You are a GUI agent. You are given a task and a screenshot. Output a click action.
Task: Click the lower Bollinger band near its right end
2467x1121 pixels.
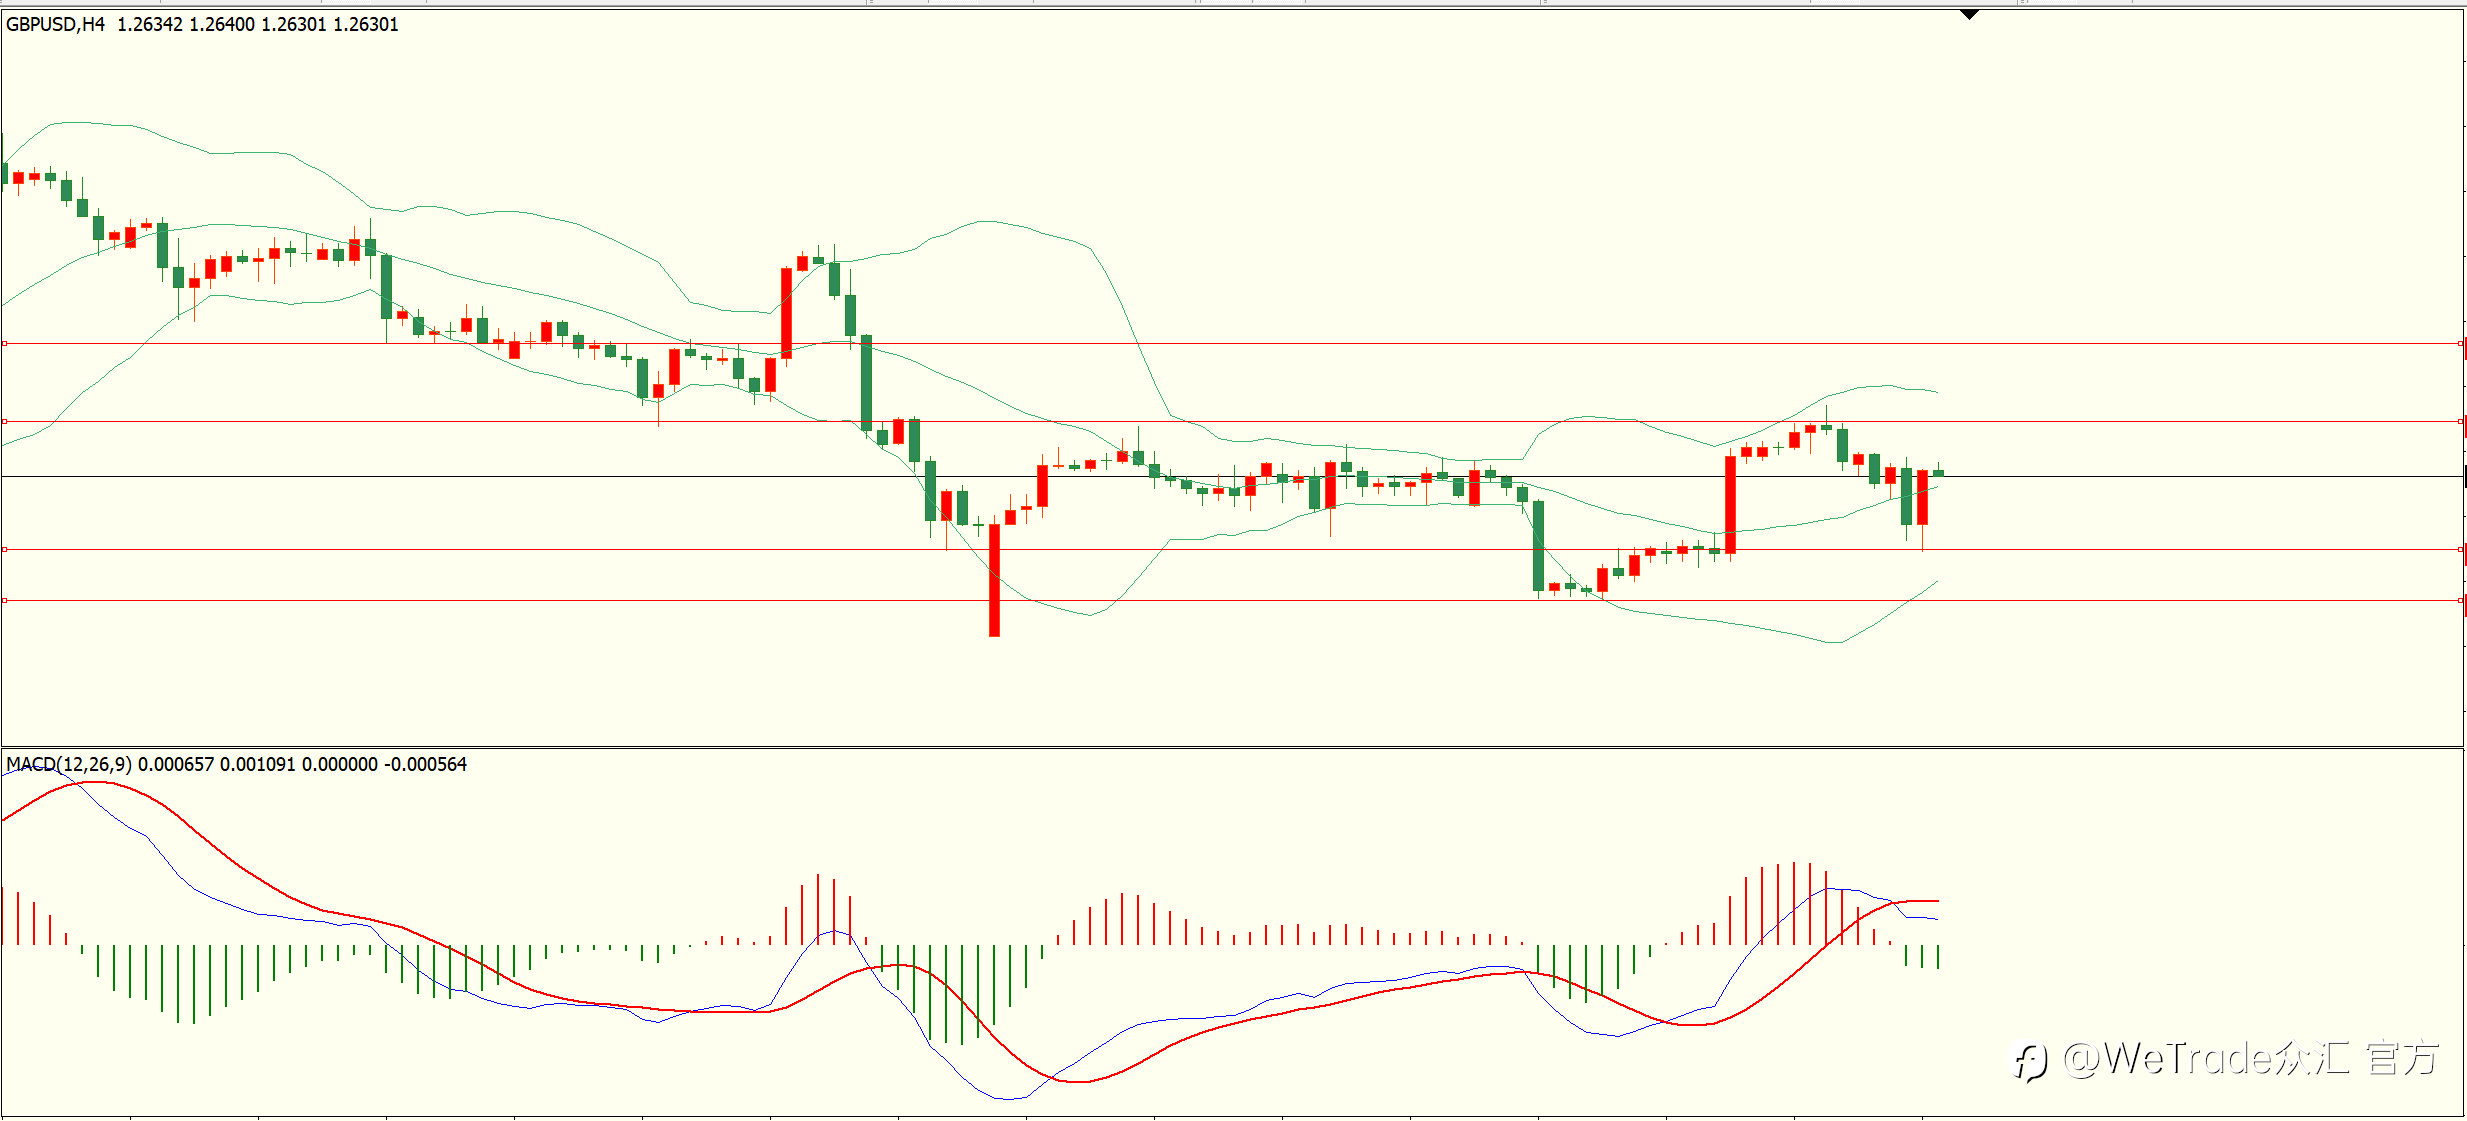(x=1920, y=591)
